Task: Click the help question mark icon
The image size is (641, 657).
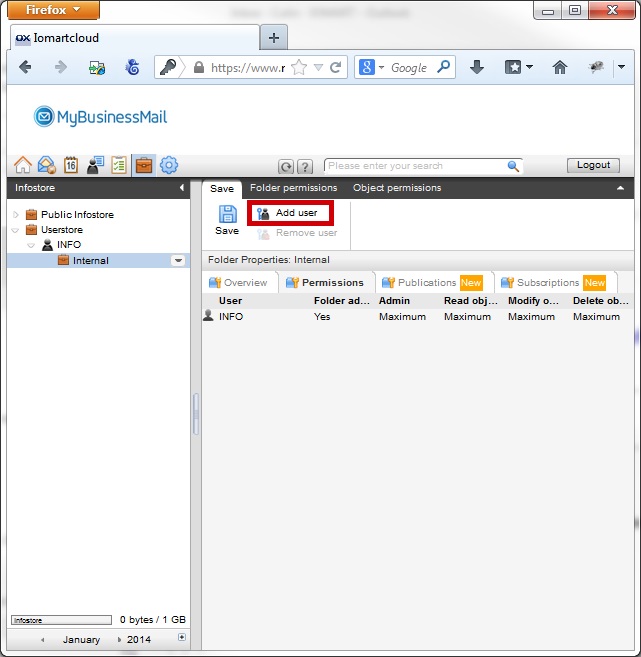Action: [305, 166]
